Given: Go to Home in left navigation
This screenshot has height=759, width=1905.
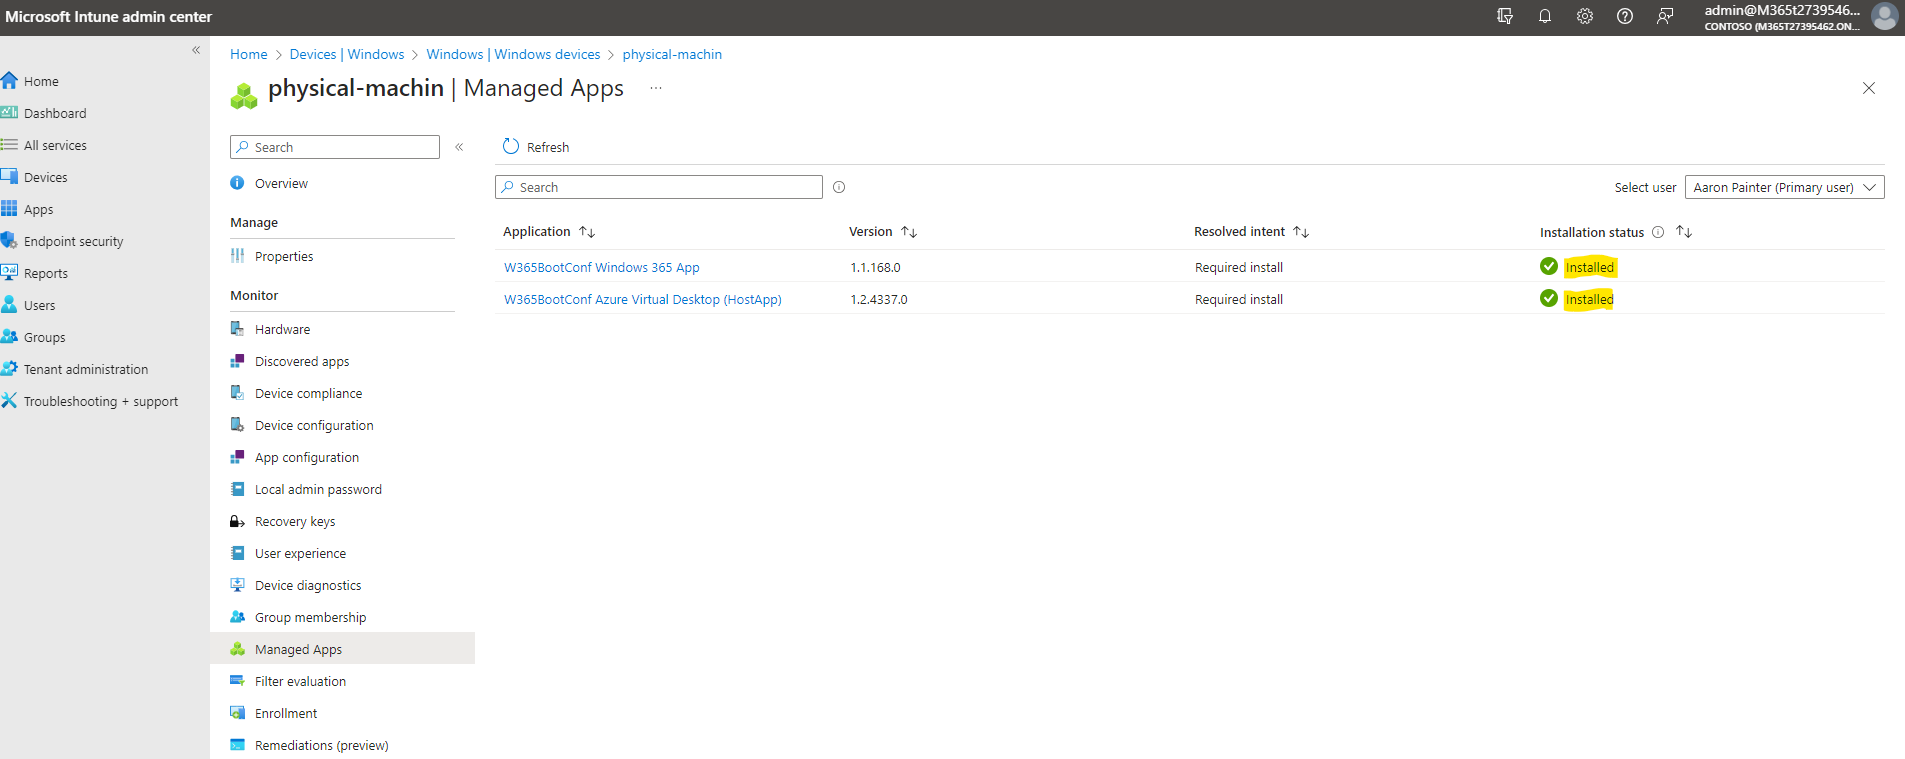Looking at the screenshot, I should pyautogui.click(x=41, y=81).
